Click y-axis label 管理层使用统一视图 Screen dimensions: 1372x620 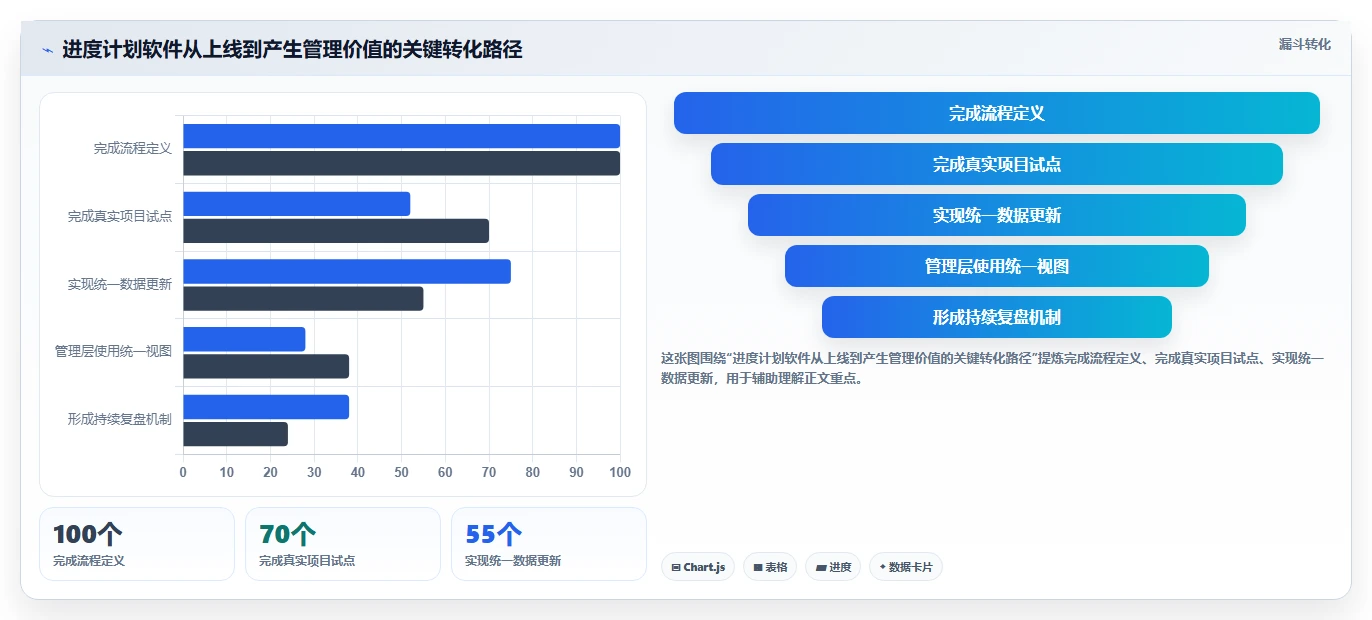coord(113,352)
